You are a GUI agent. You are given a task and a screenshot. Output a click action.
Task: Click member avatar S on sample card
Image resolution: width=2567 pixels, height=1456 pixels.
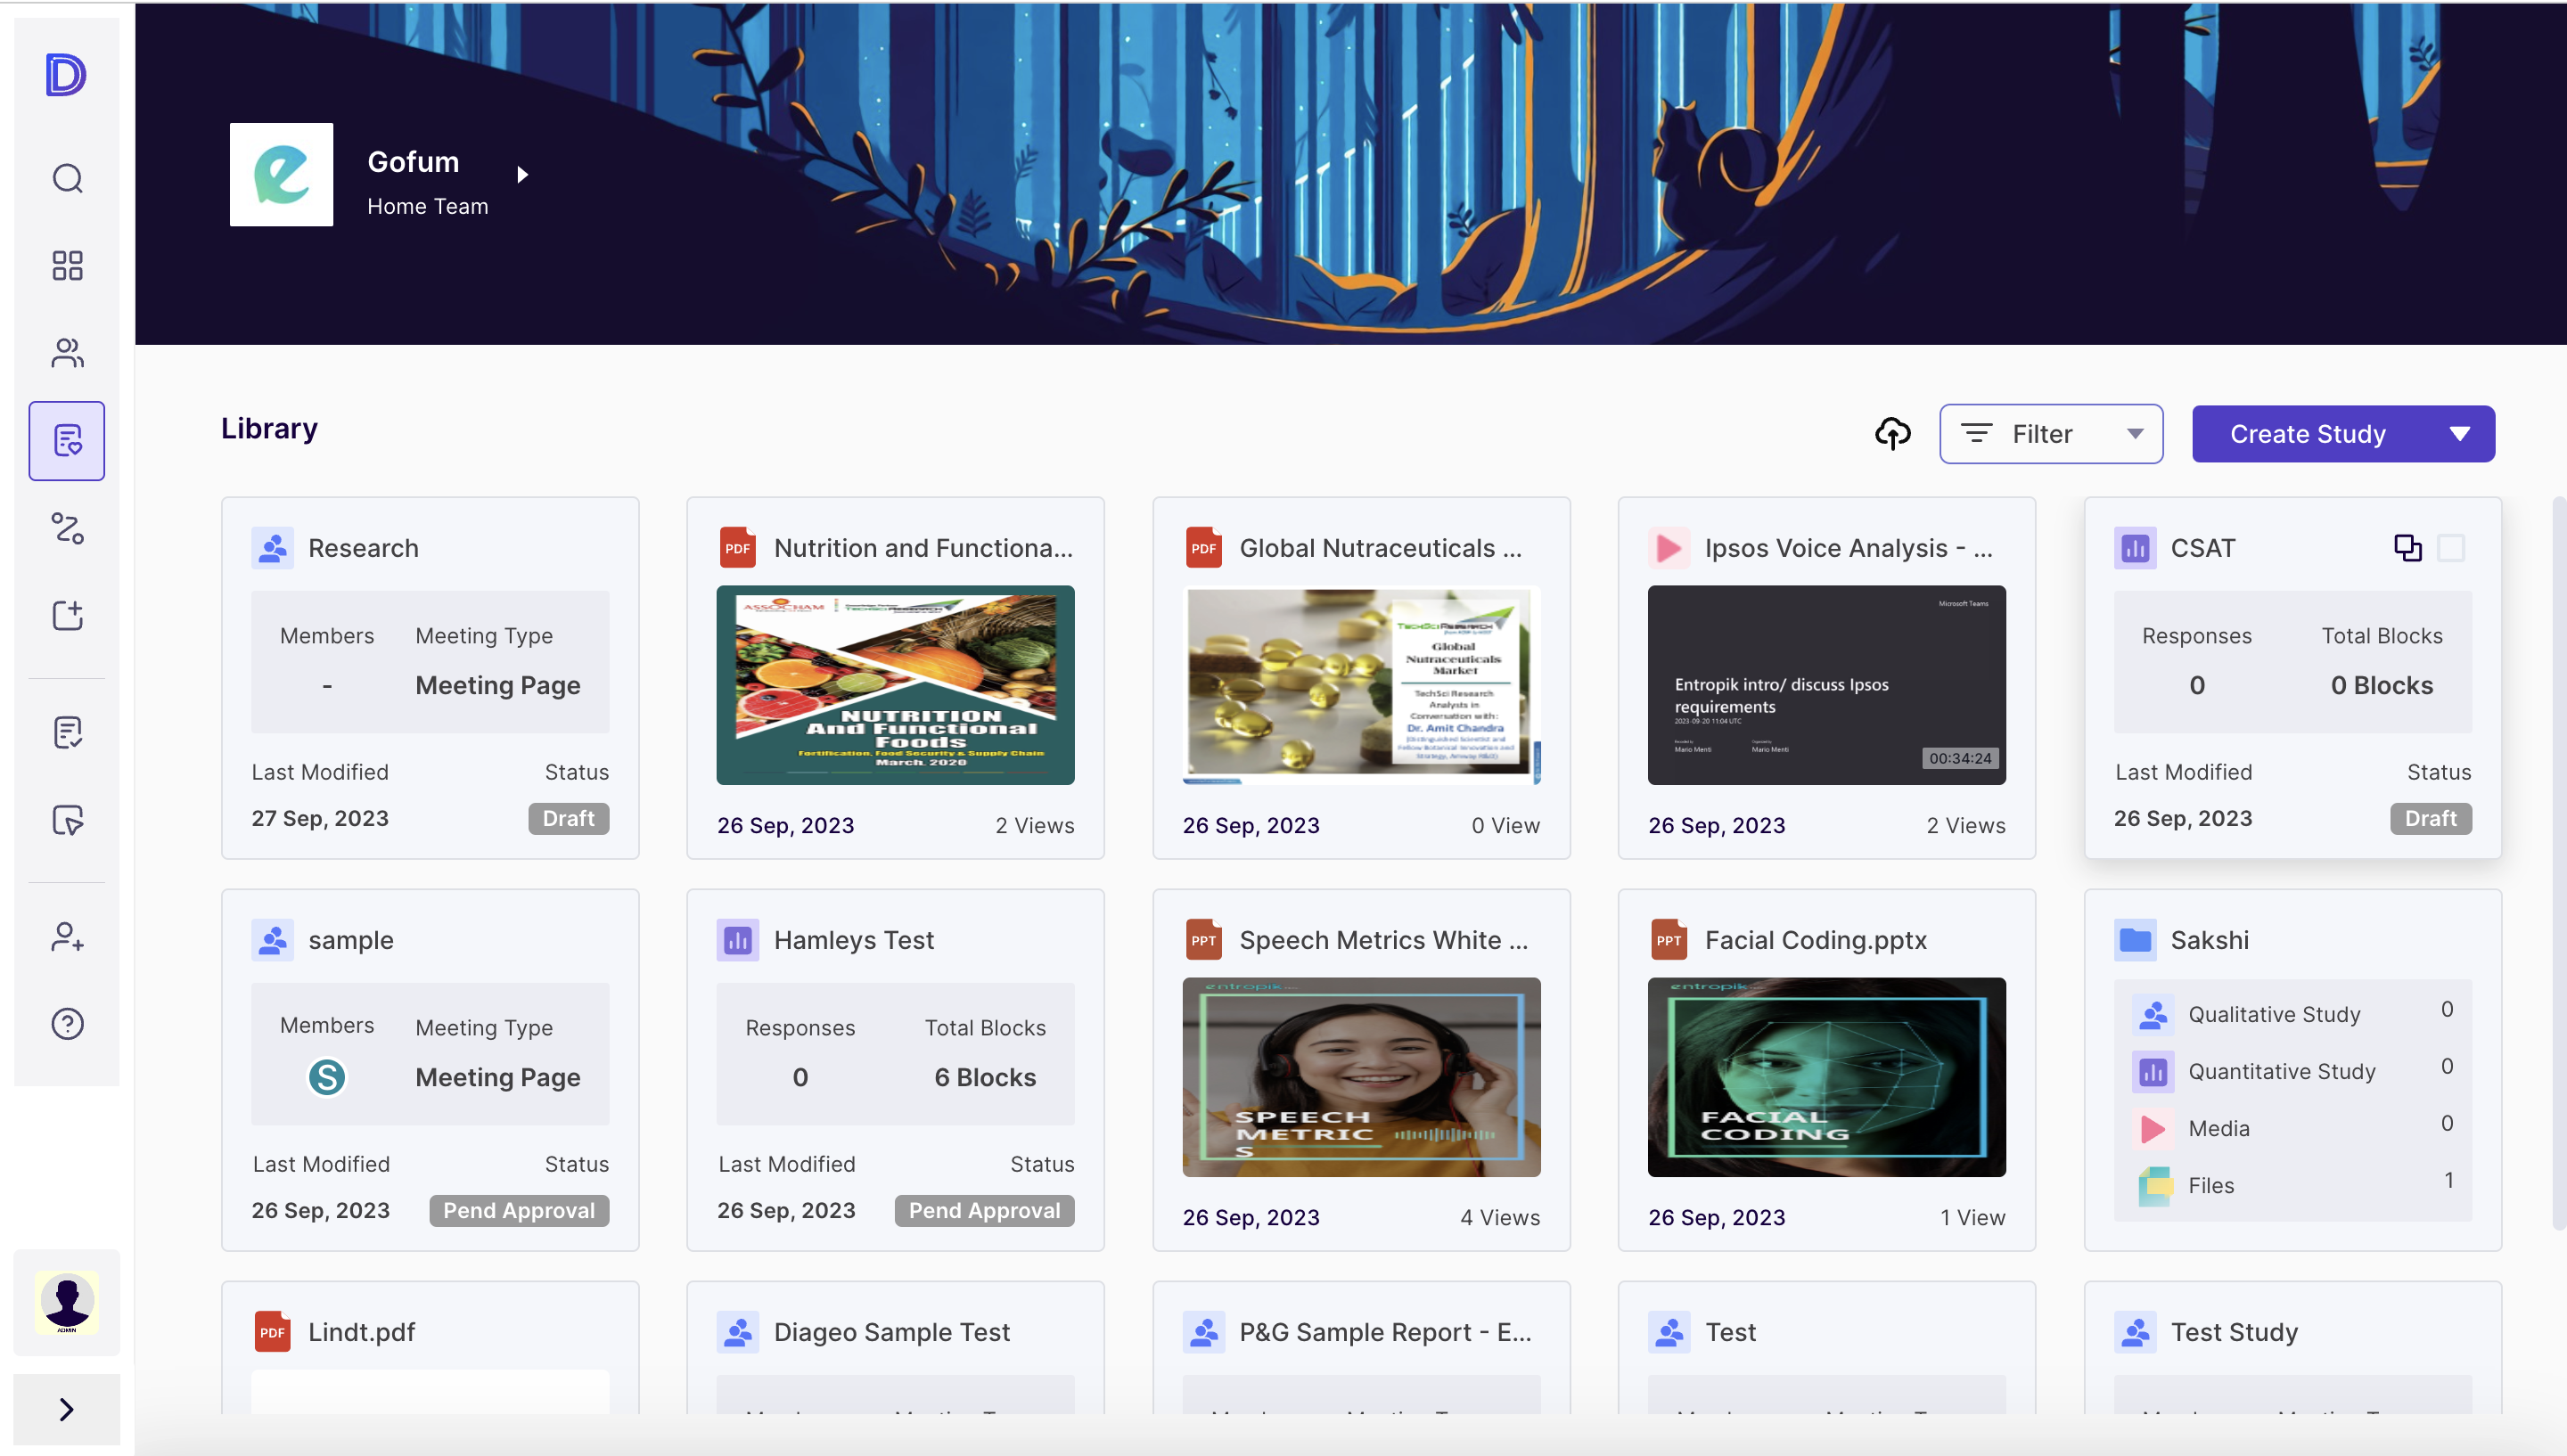(x=327, y=1076)
